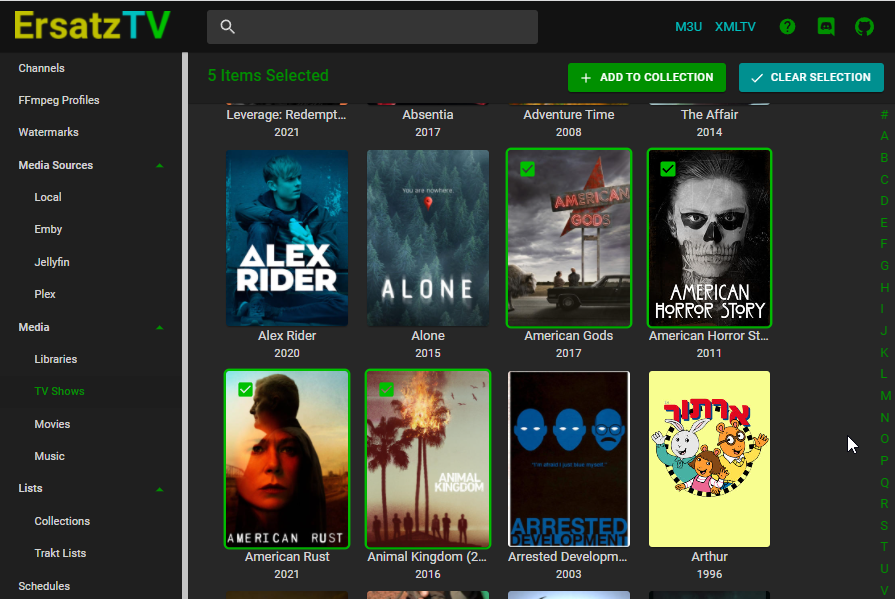The image size is (895, 599).
Task: Jump to letter H in index
Action: [x=884, y=287]
